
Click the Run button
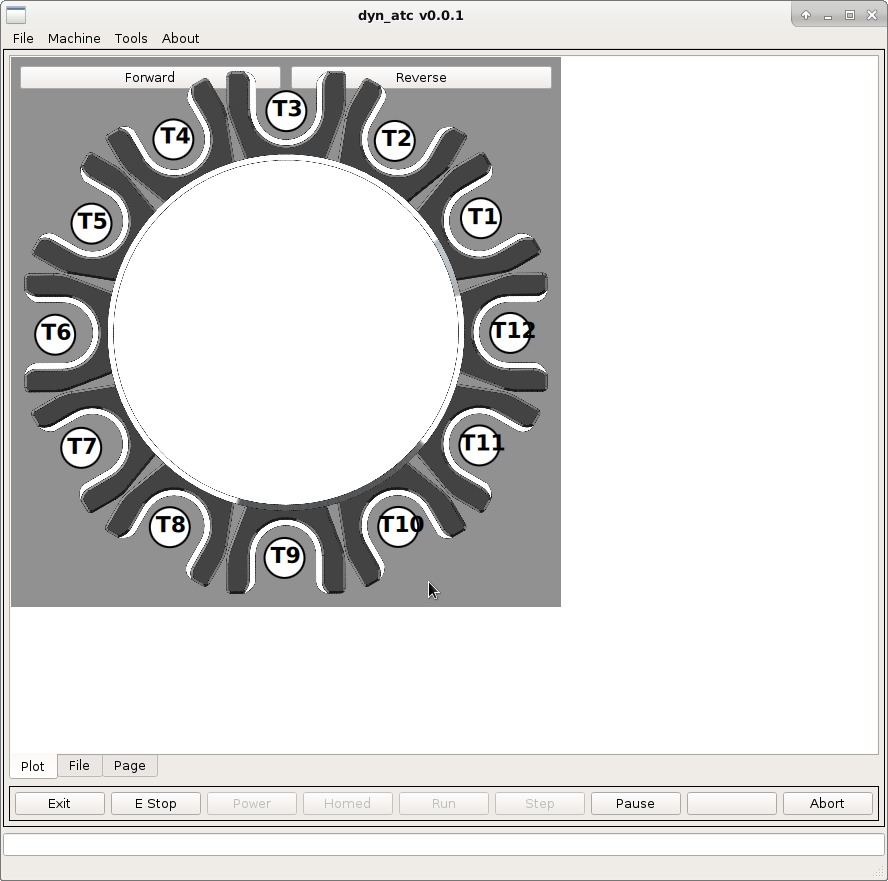coord(444,803)
